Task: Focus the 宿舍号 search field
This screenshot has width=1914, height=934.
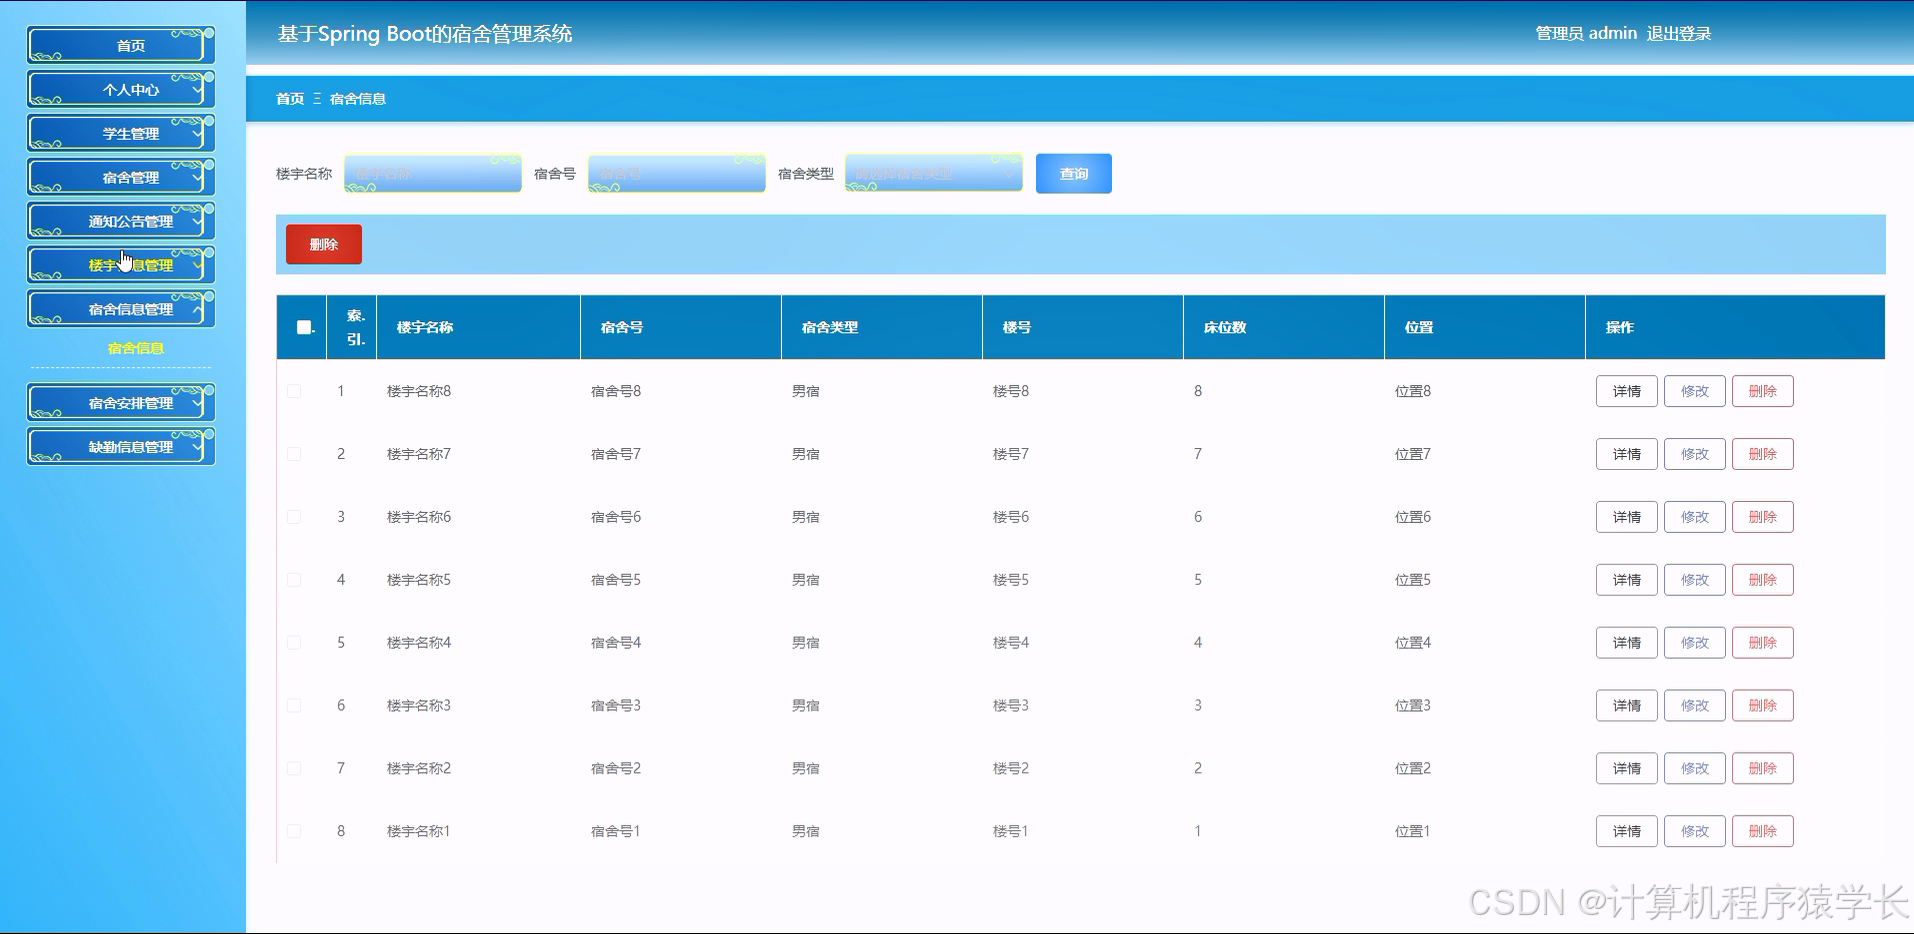Action: (x=677, y=173)
